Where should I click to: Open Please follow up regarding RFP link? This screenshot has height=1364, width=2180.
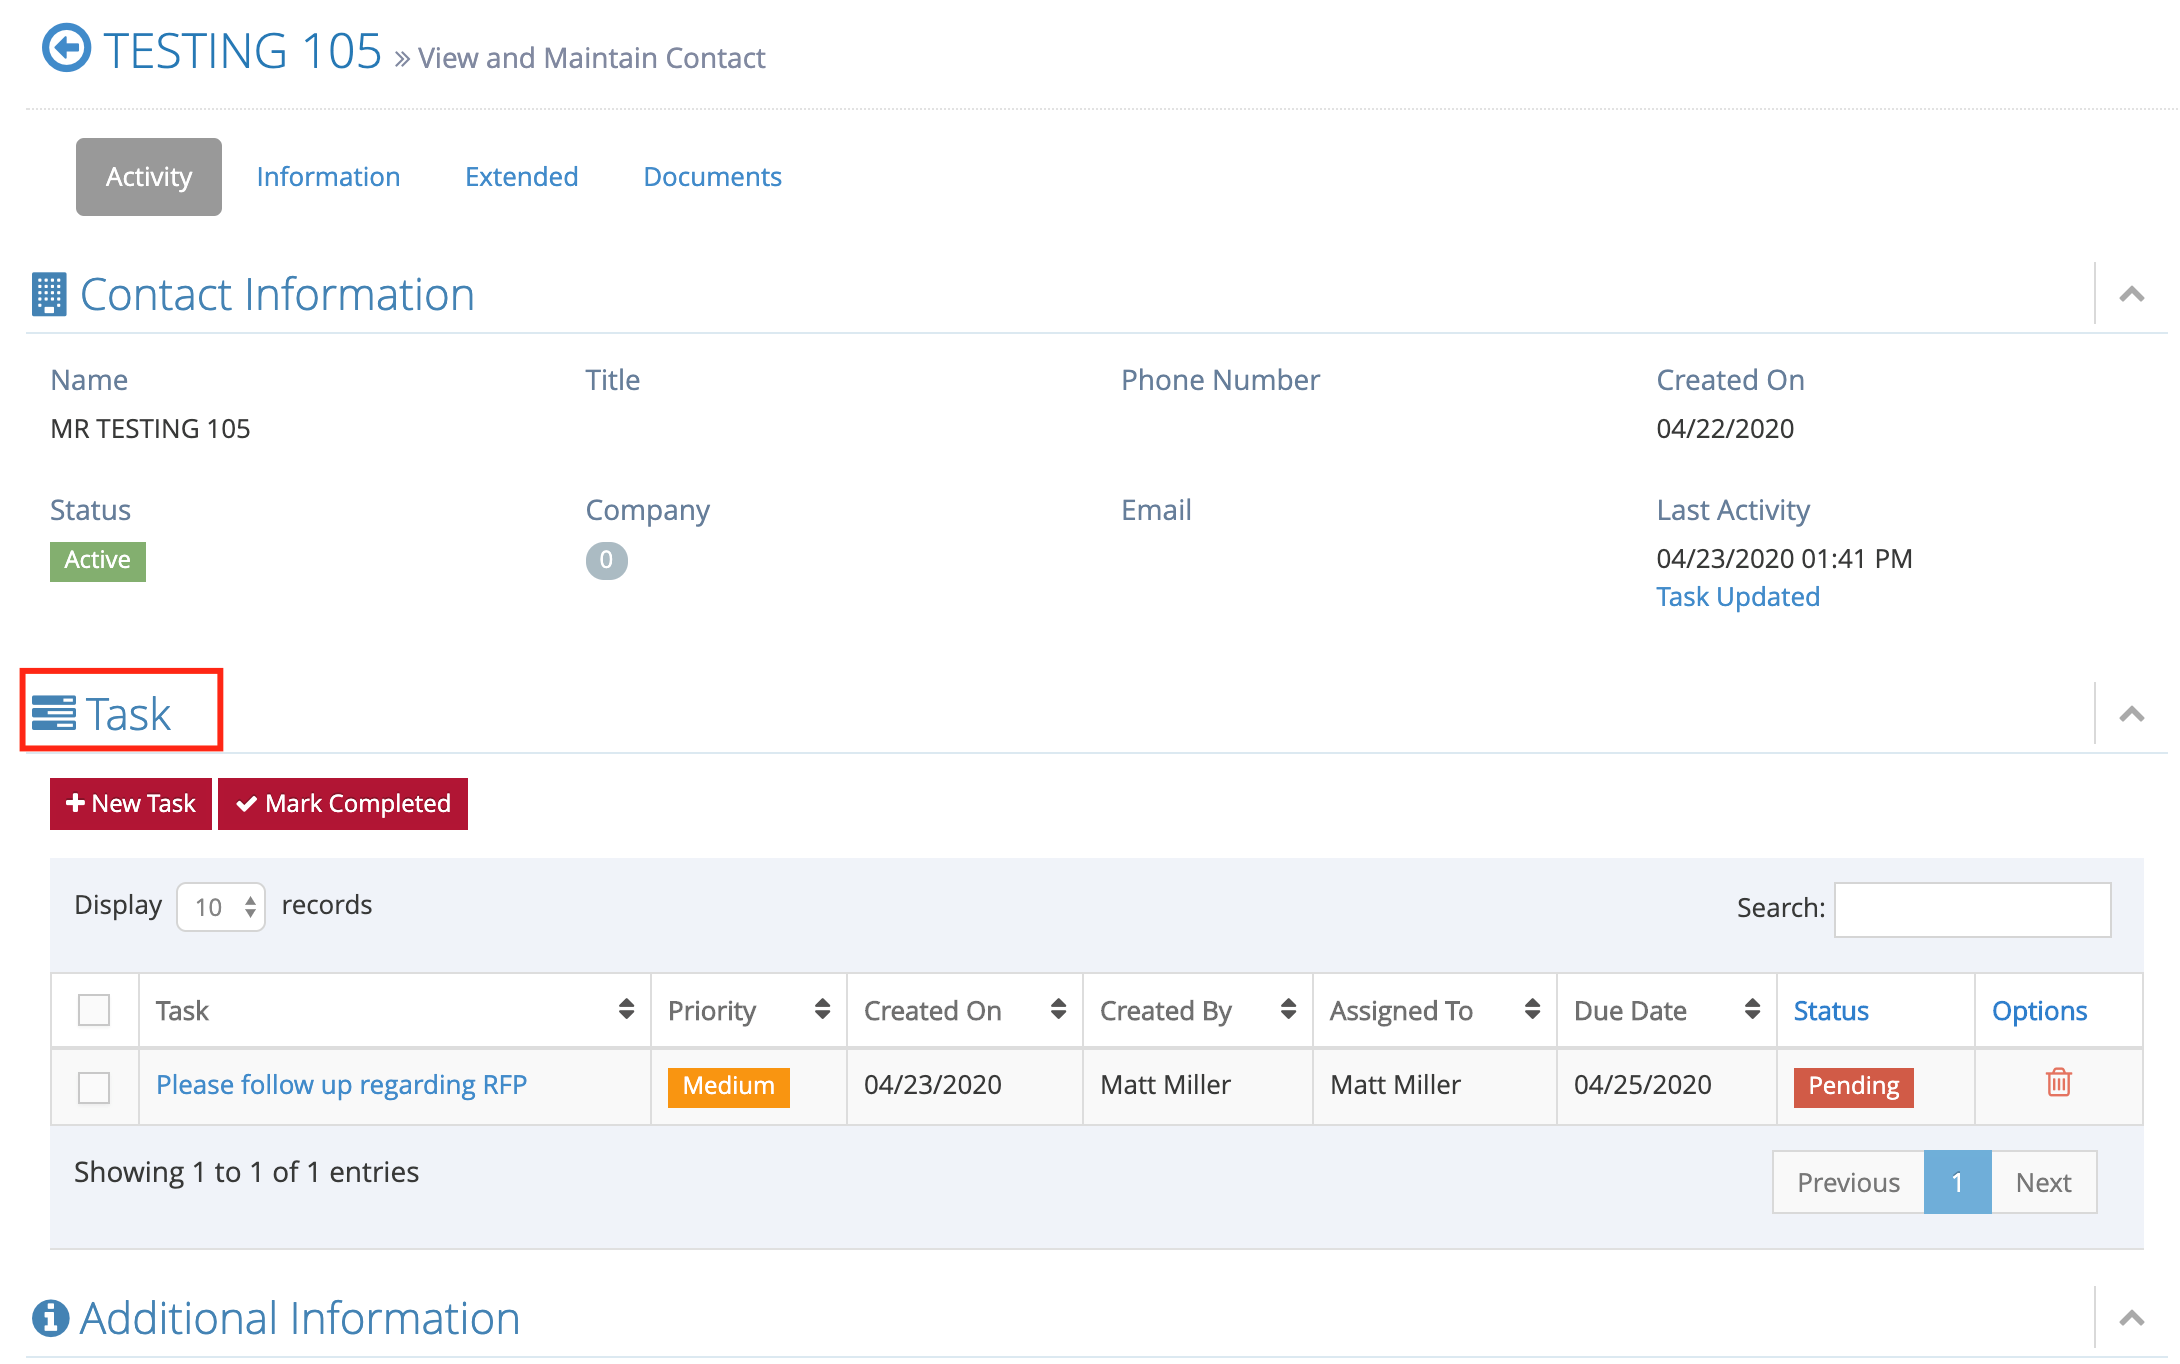(x=341, y=1085)
